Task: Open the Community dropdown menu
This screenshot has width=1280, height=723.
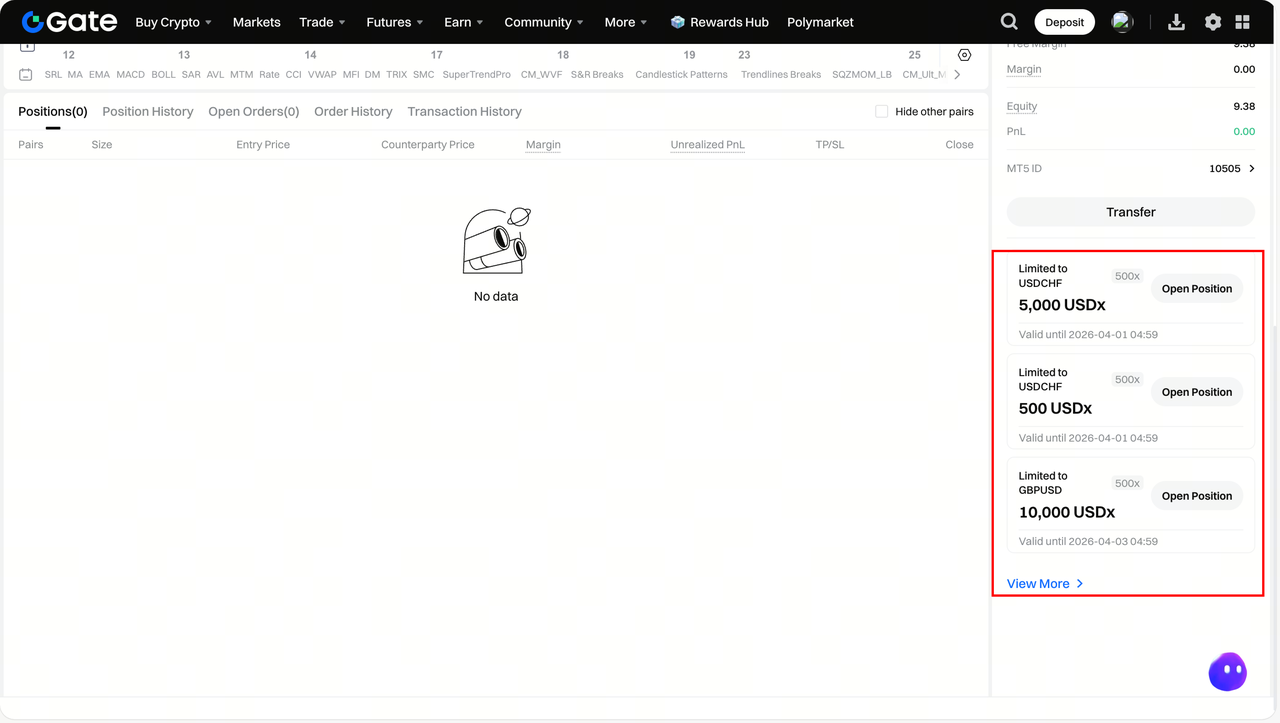Action: (x=543, y=22)
